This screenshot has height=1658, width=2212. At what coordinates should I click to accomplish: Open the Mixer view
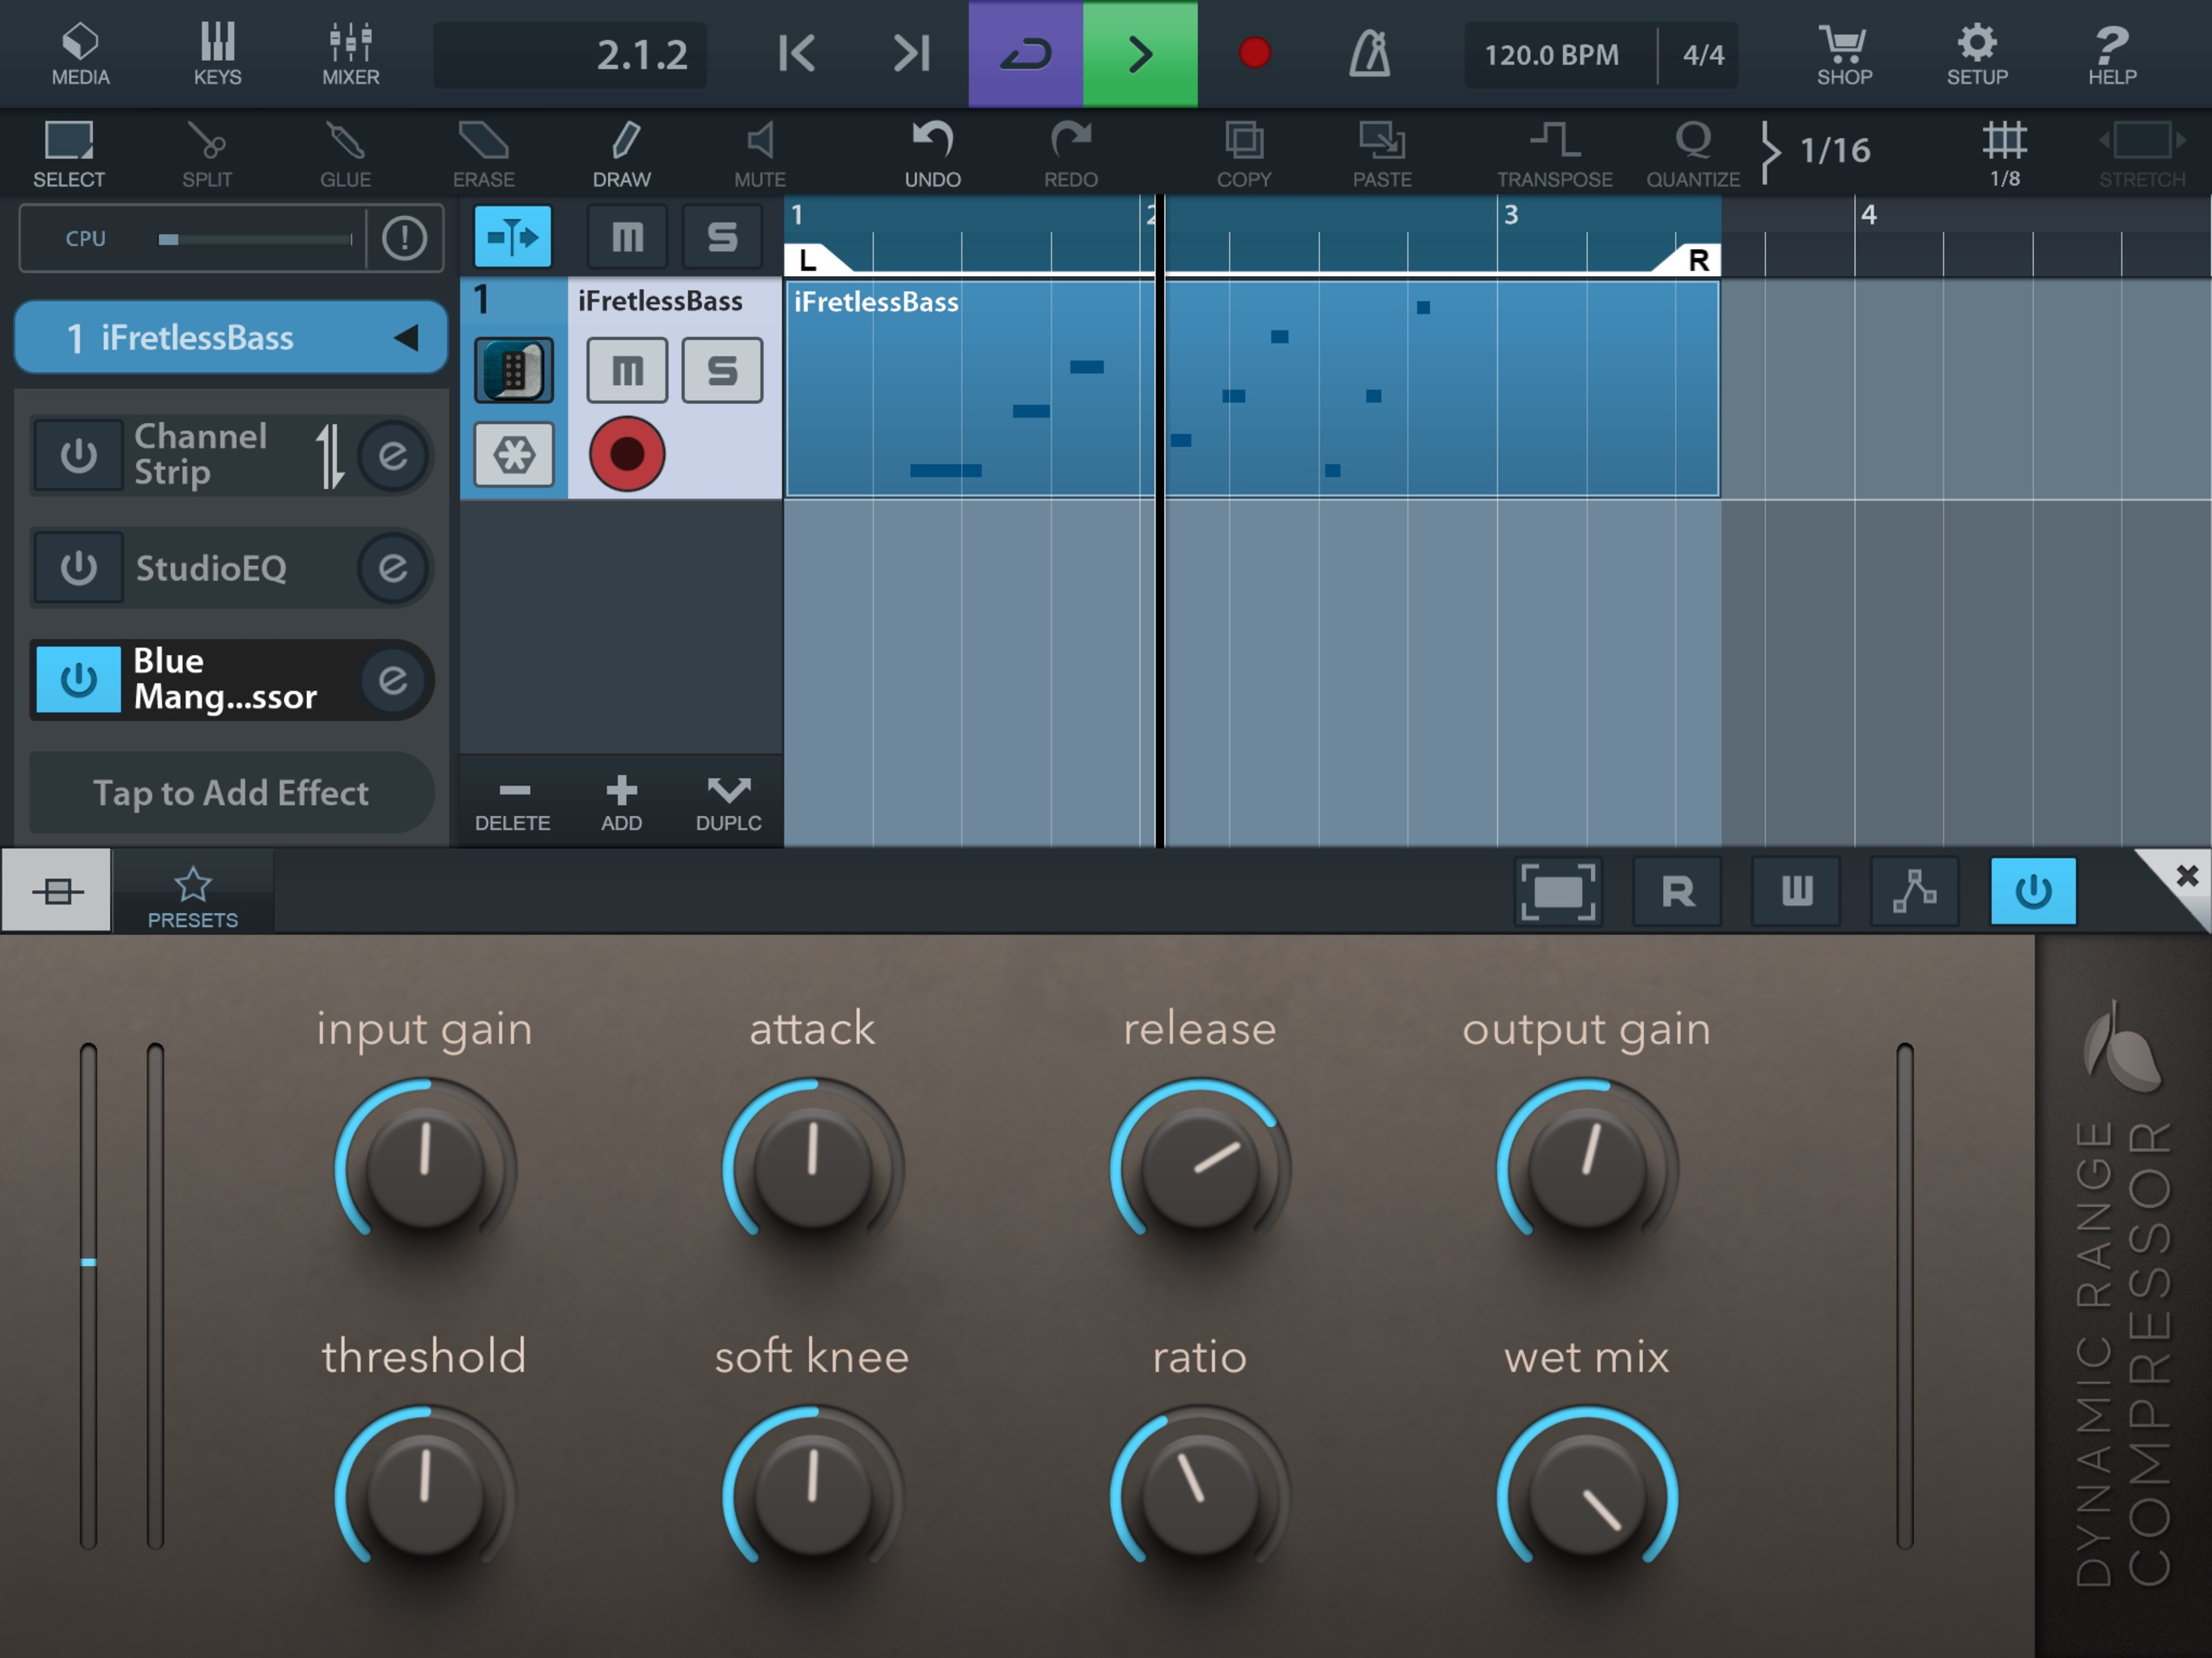[x=350, y=53]
